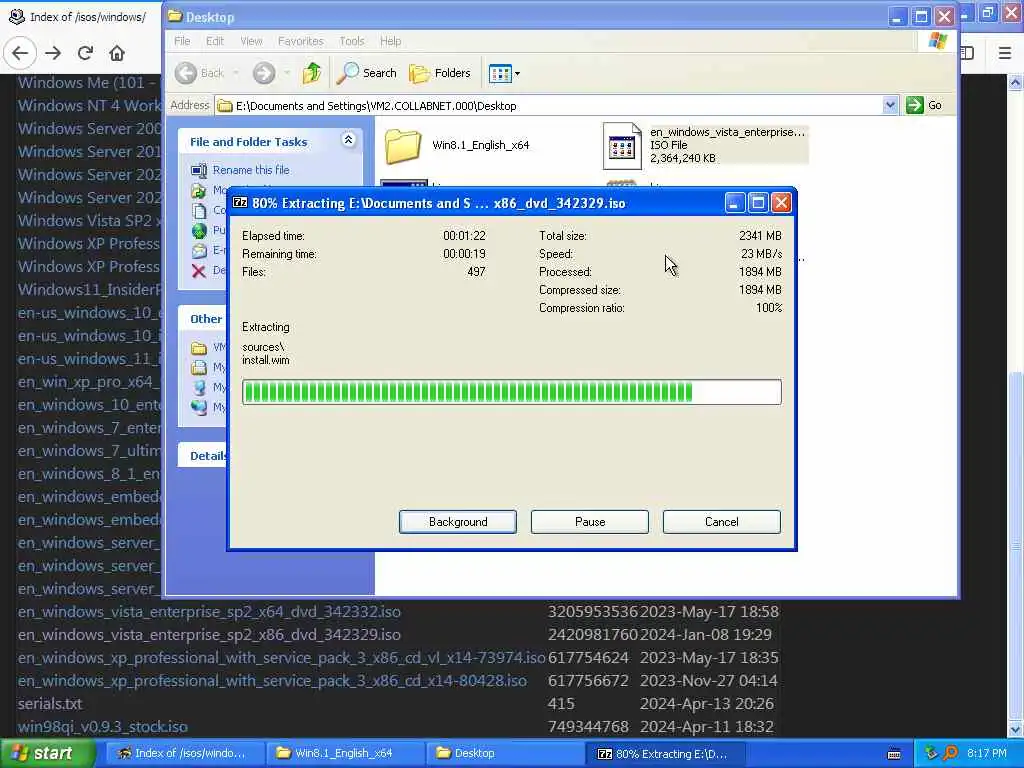Image resolution: width=1024 pixels, height=768 pixels.
Task: Select Win8.1_English_x64 folder icon
Action: point(402,146)
